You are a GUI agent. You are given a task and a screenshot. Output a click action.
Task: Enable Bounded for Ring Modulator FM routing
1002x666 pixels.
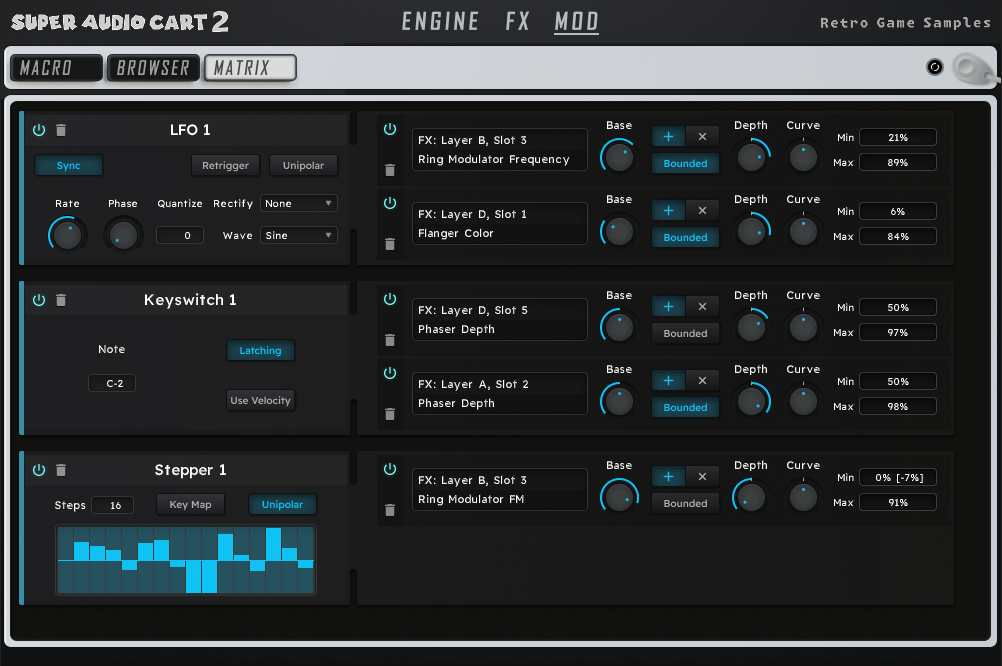click(x=685, y=503)
